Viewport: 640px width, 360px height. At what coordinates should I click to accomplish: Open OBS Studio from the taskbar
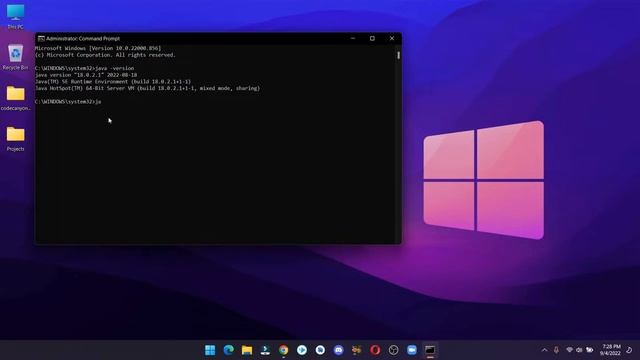pyautogui.click(x=393, y=350)
